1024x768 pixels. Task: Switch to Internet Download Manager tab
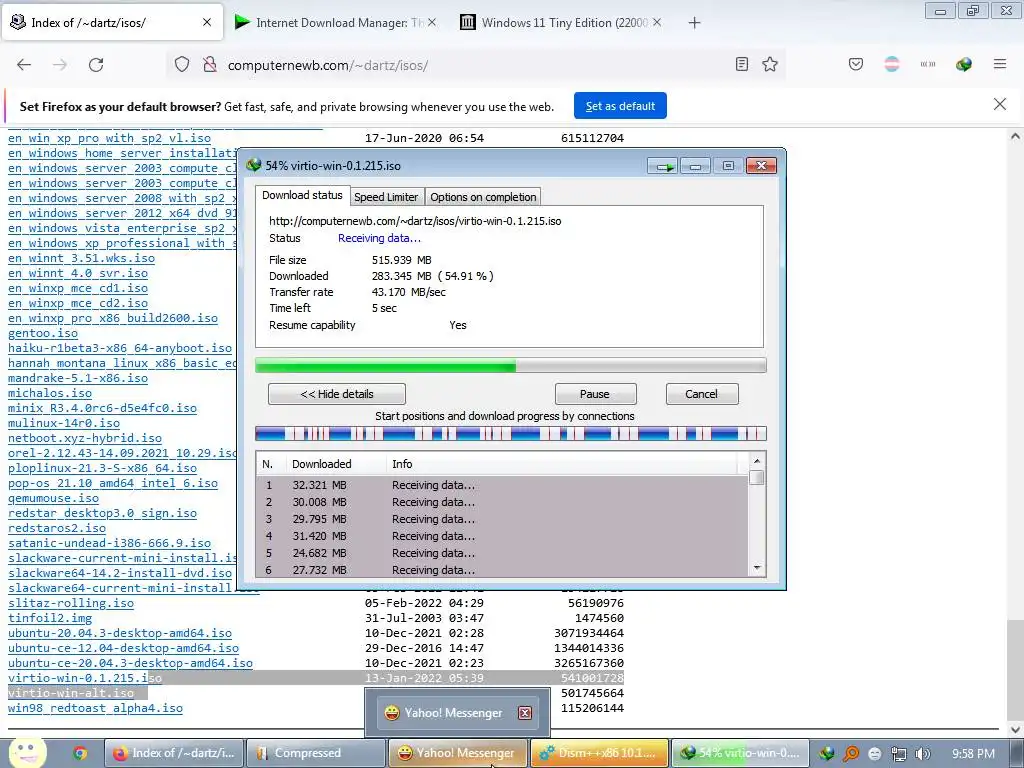pos(336,23)
